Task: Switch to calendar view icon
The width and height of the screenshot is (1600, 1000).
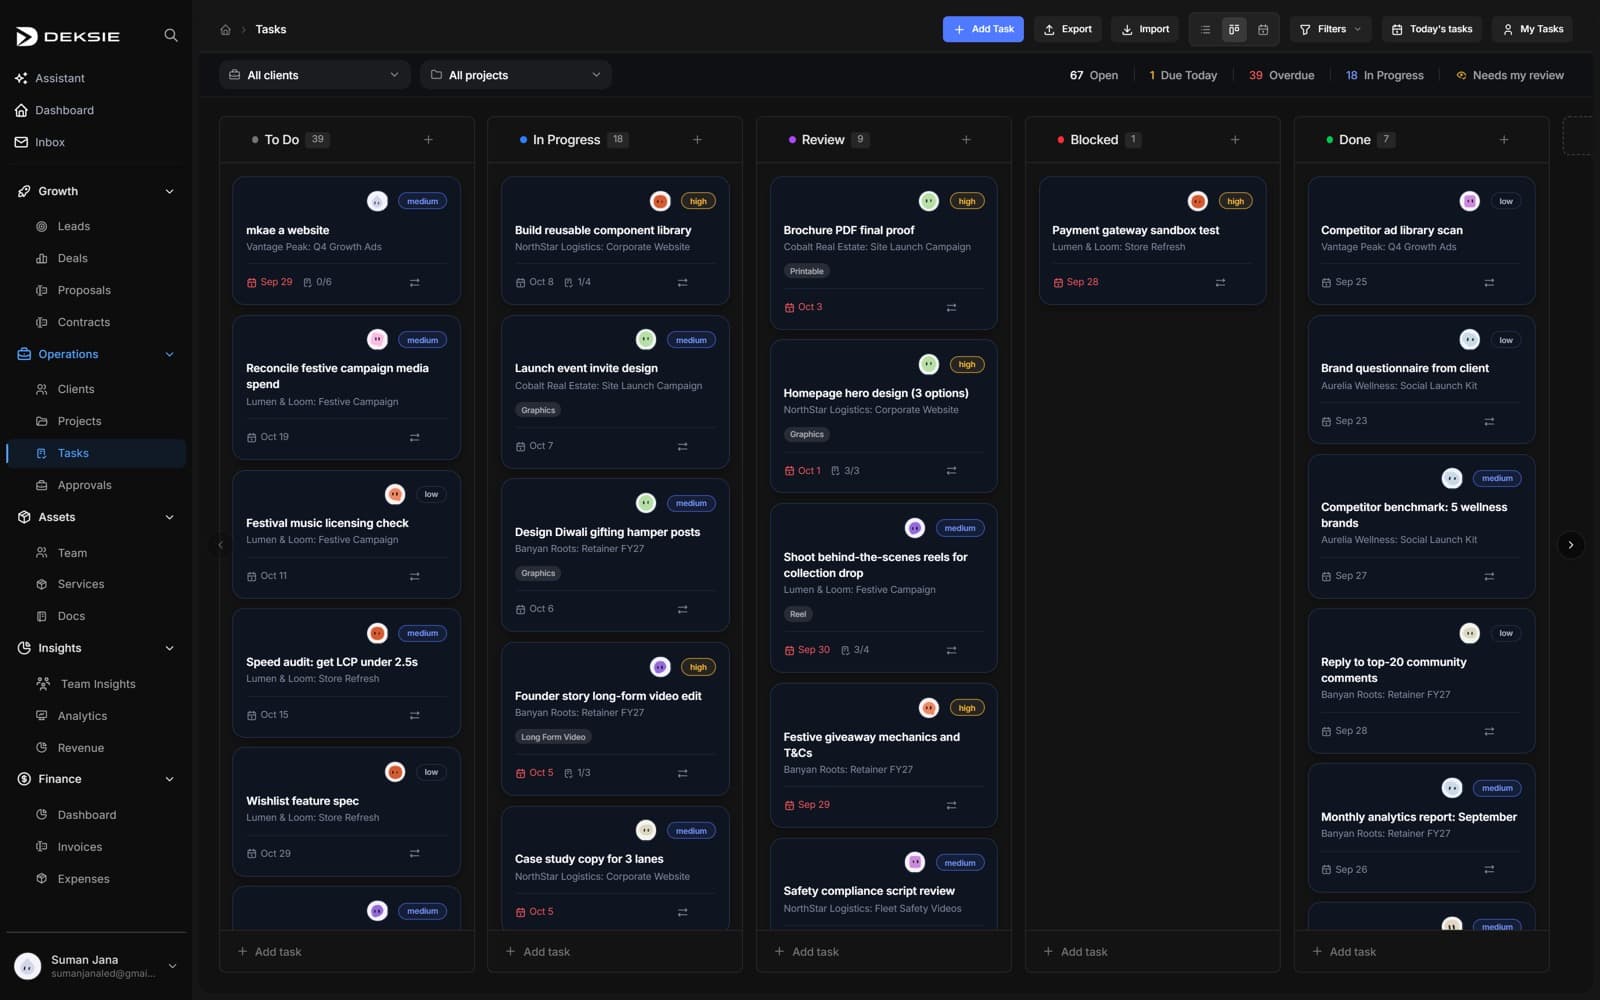Action: [1263, 29]
